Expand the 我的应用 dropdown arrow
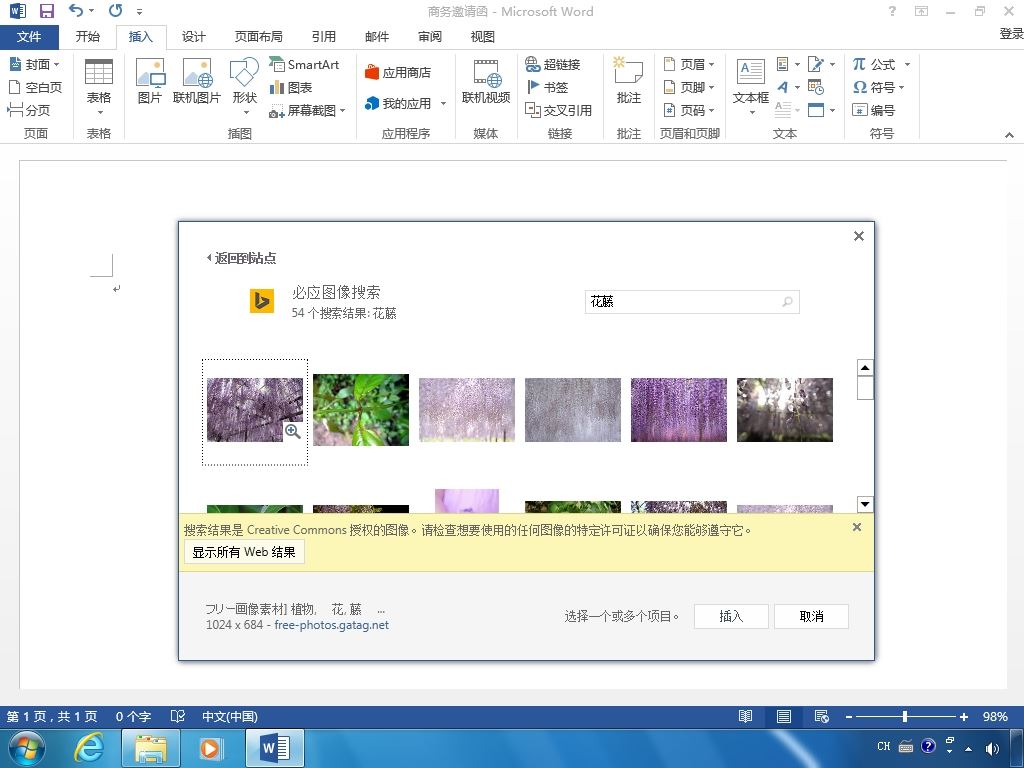Image resolution: width=1024 pixels, height=768 pixels. pos(443,103)
